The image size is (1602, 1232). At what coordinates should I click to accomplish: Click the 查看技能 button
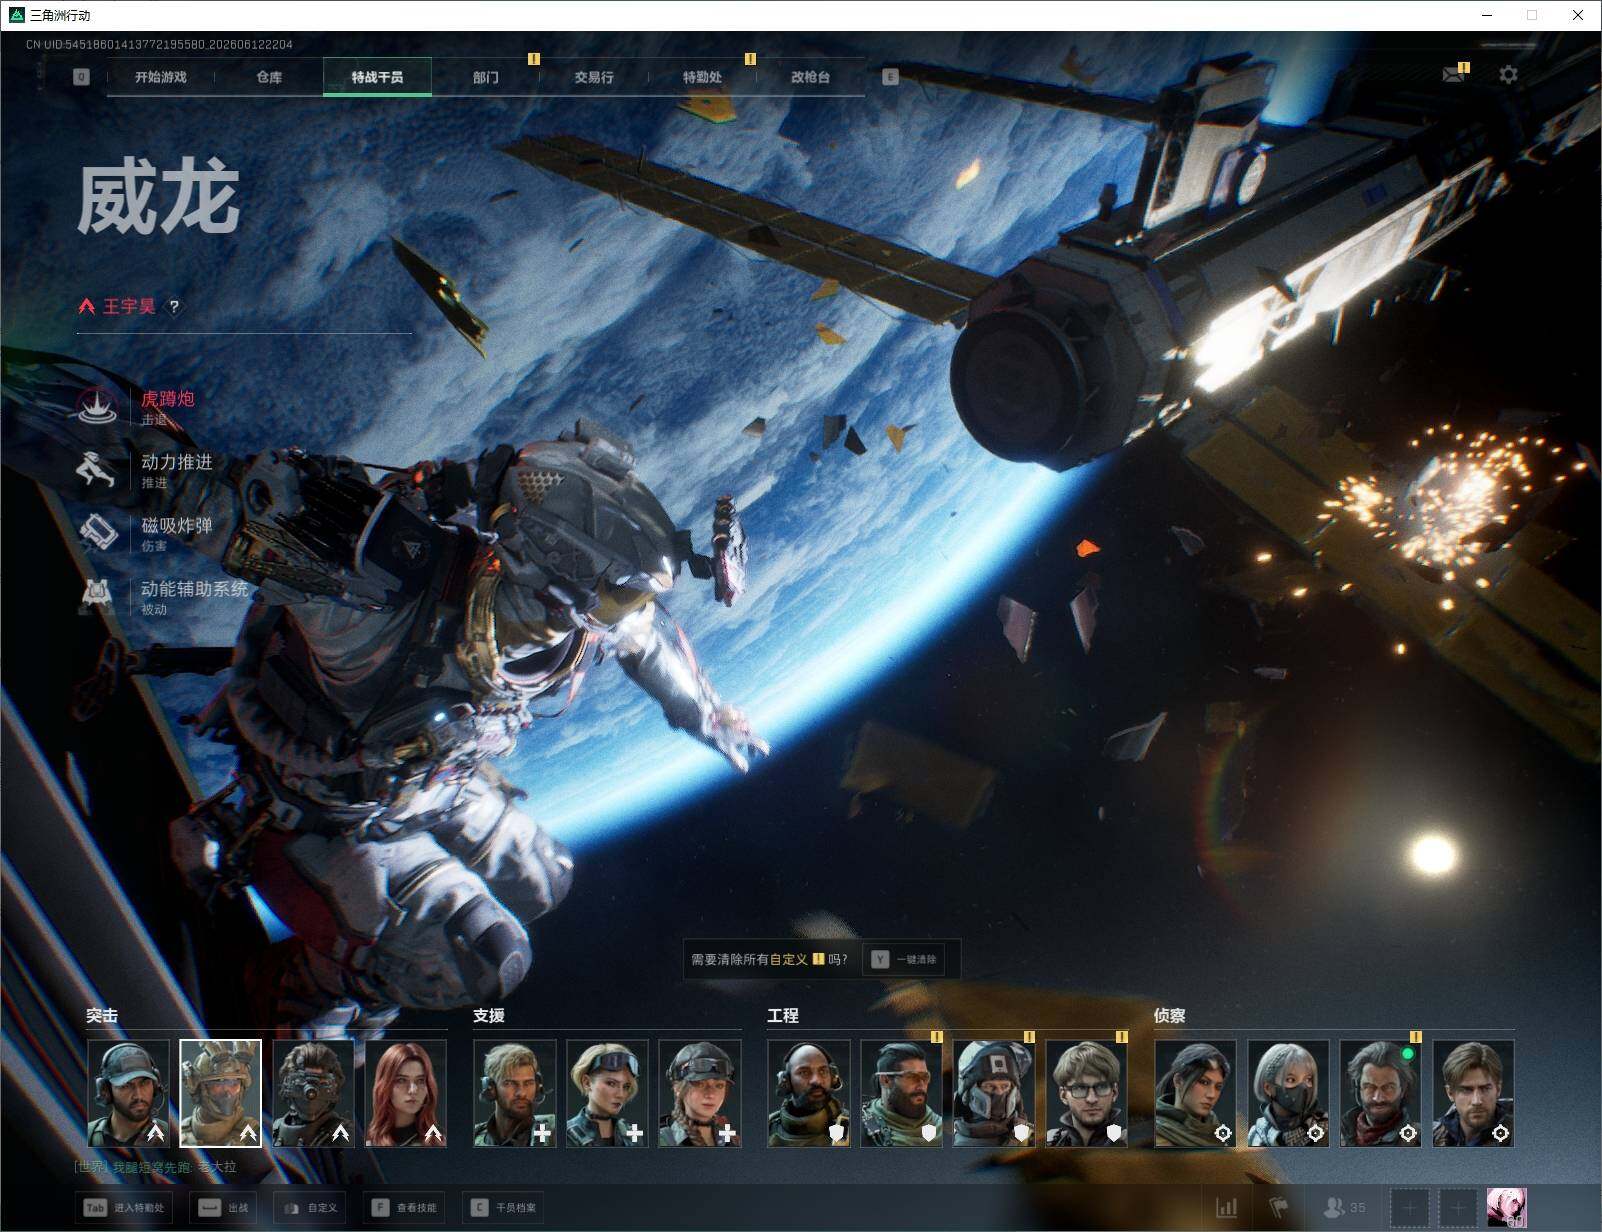[404, 1208]
